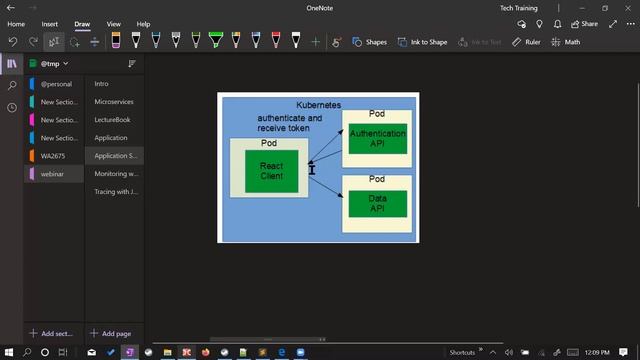Open the Draw tab
This screenshot has width=640, height=360.
pos(82,24)
